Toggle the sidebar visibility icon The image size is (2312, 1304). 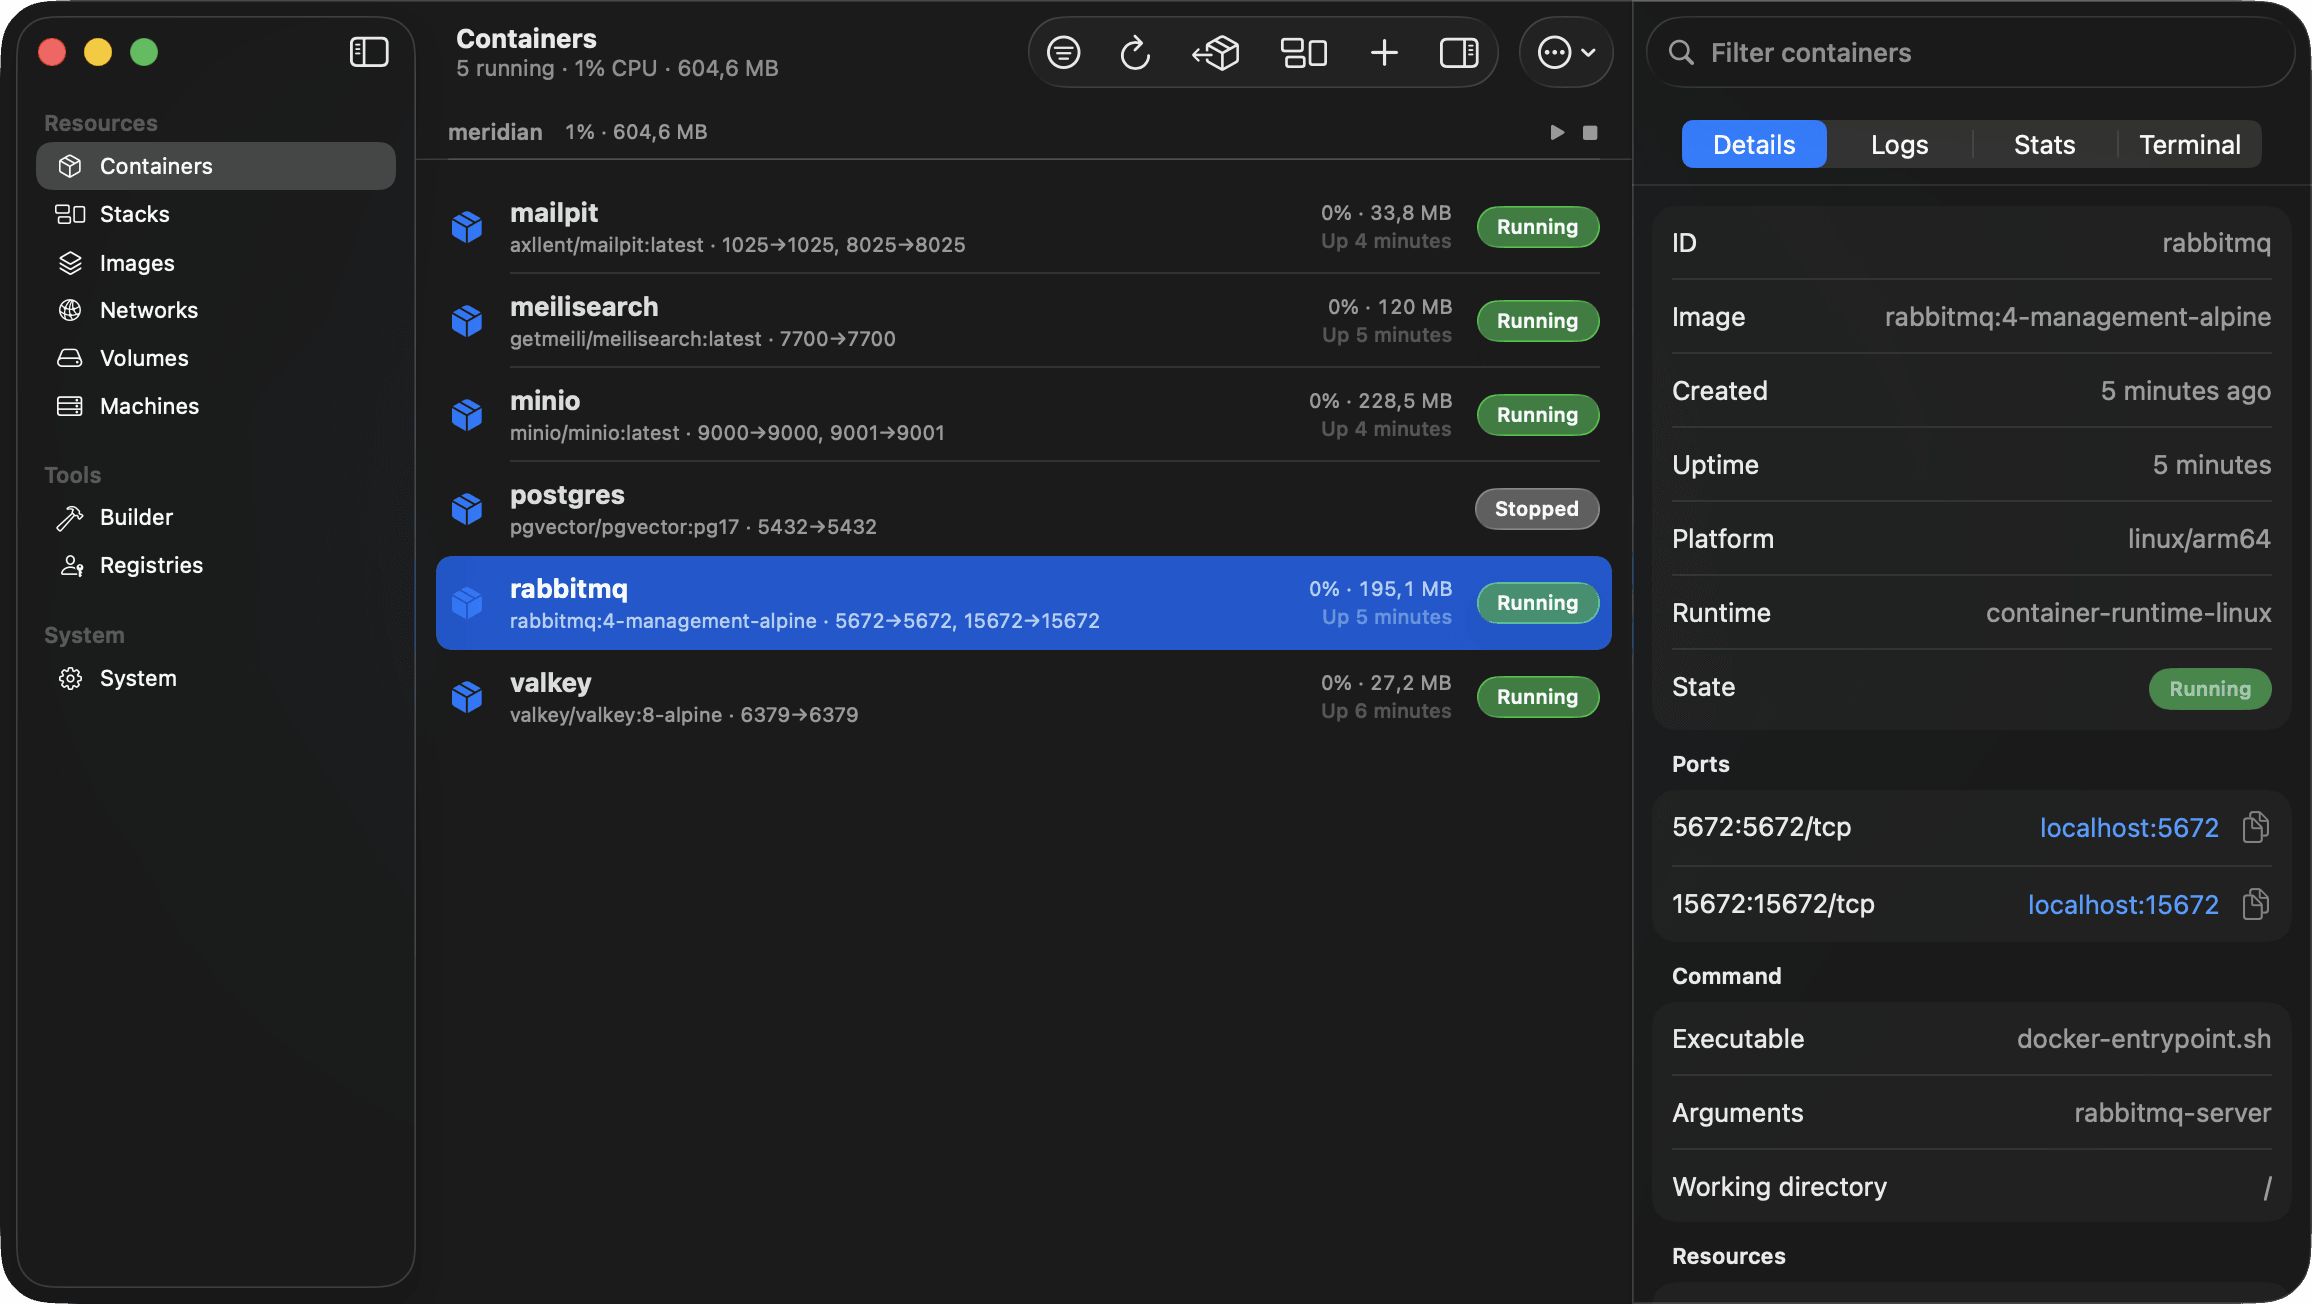369,52
